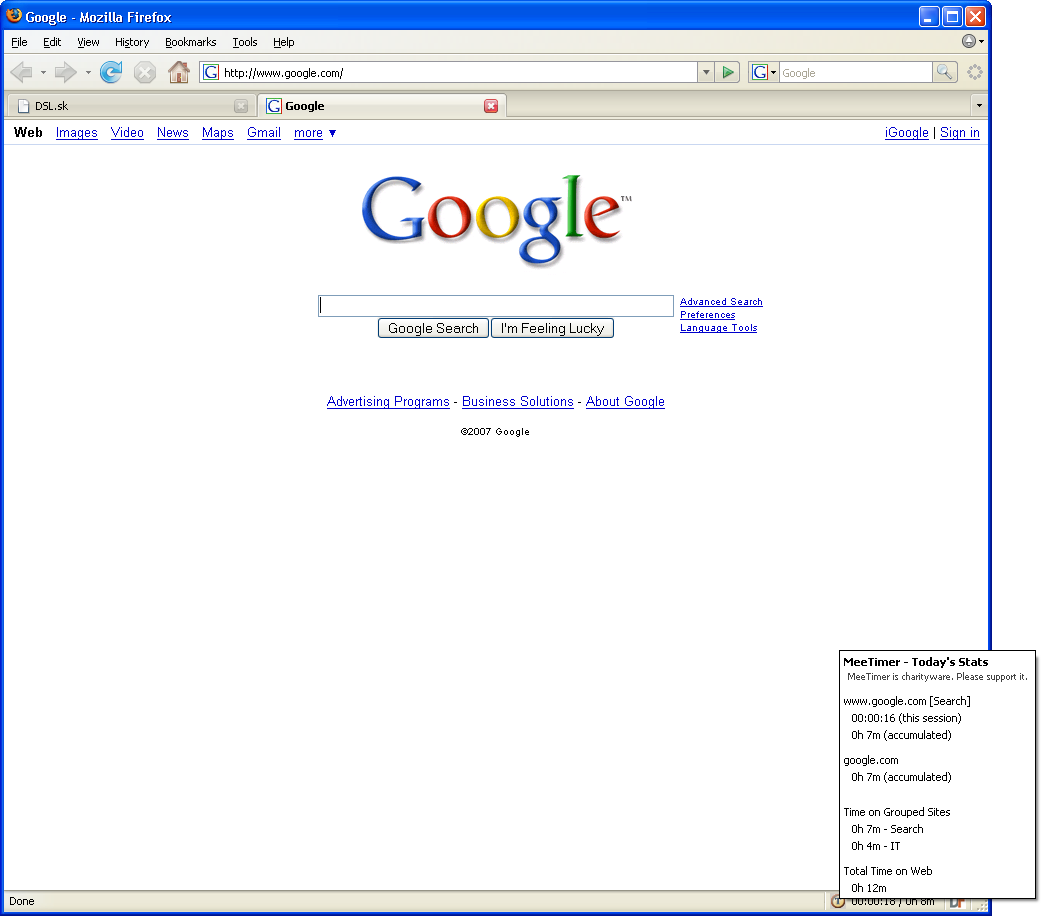The image size is (1041, 916).
Task: Click 'www.google.com [Search]' in MeeTimer popup
Action: [x=907, y=701]
